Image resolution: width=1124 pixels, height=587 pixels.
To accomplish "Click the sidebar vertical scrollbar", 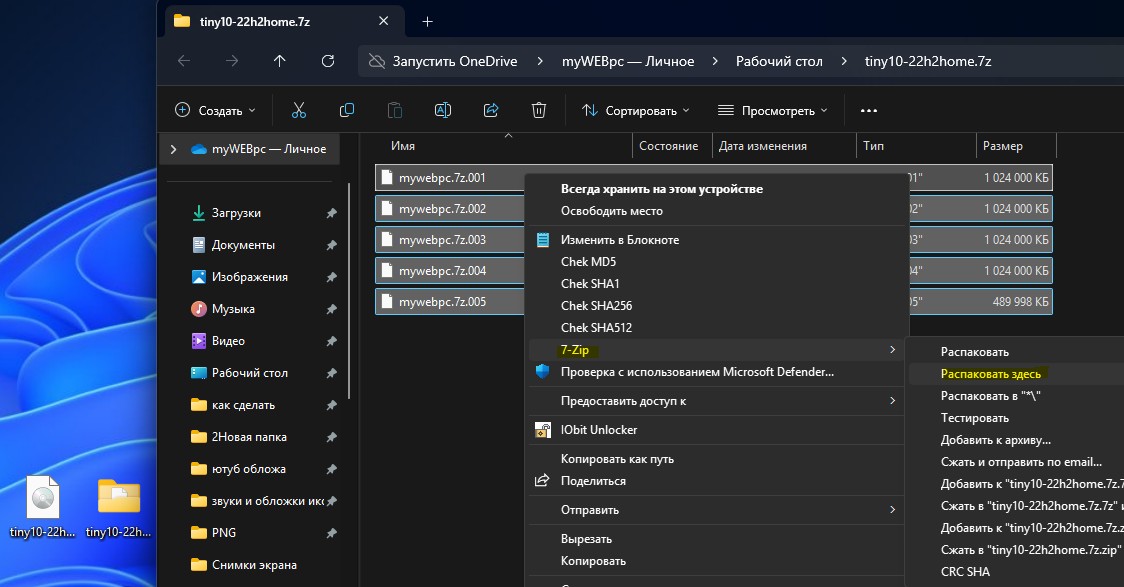I will point(350,290).
